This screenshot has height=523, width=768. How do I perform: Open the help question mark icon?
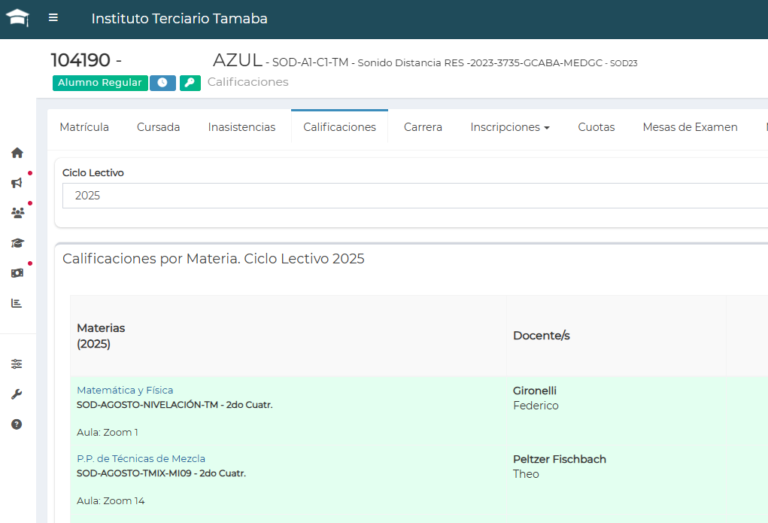click(x=17, y=424)
